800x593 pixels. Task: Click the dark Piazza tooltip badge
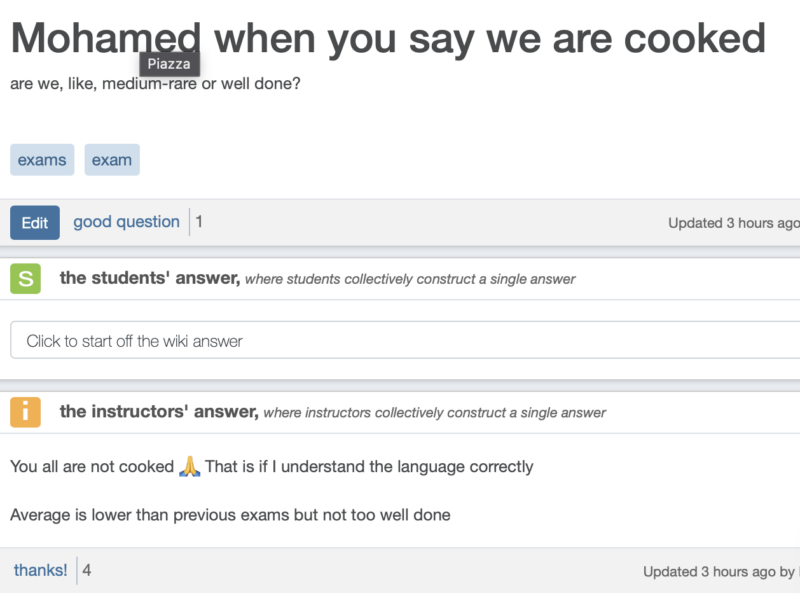click(x=169, y=63)
